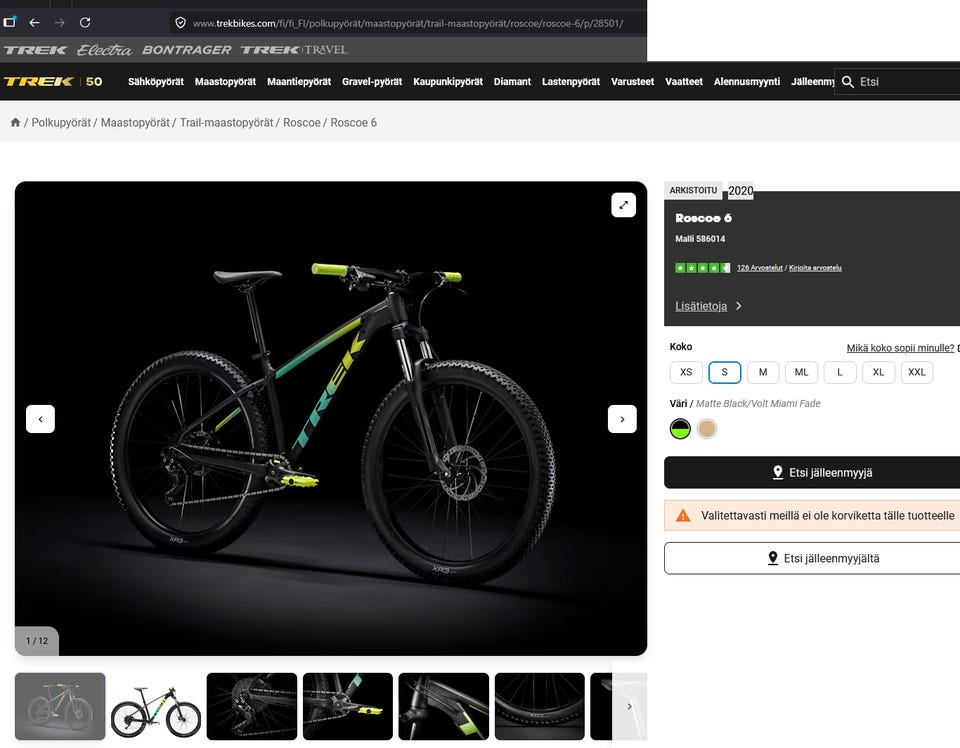Open the Diamant menu

click(x=512, y=81)
